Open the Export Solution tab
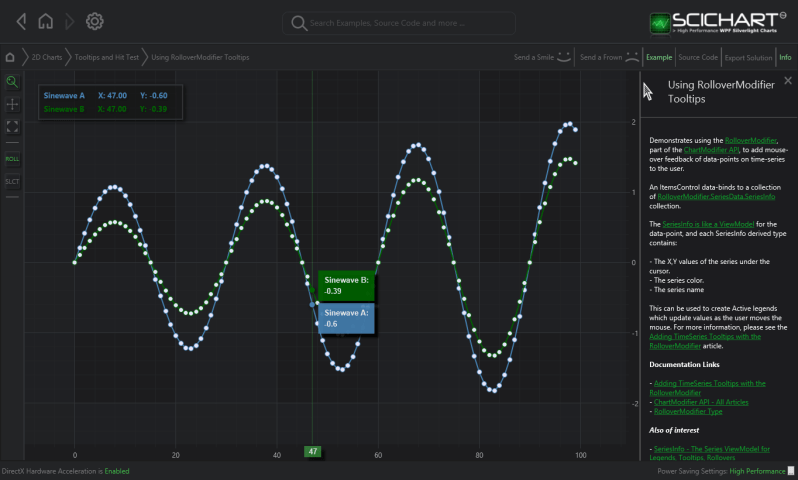This screenshot has width=798, height=480. click(x=748, y=58)
